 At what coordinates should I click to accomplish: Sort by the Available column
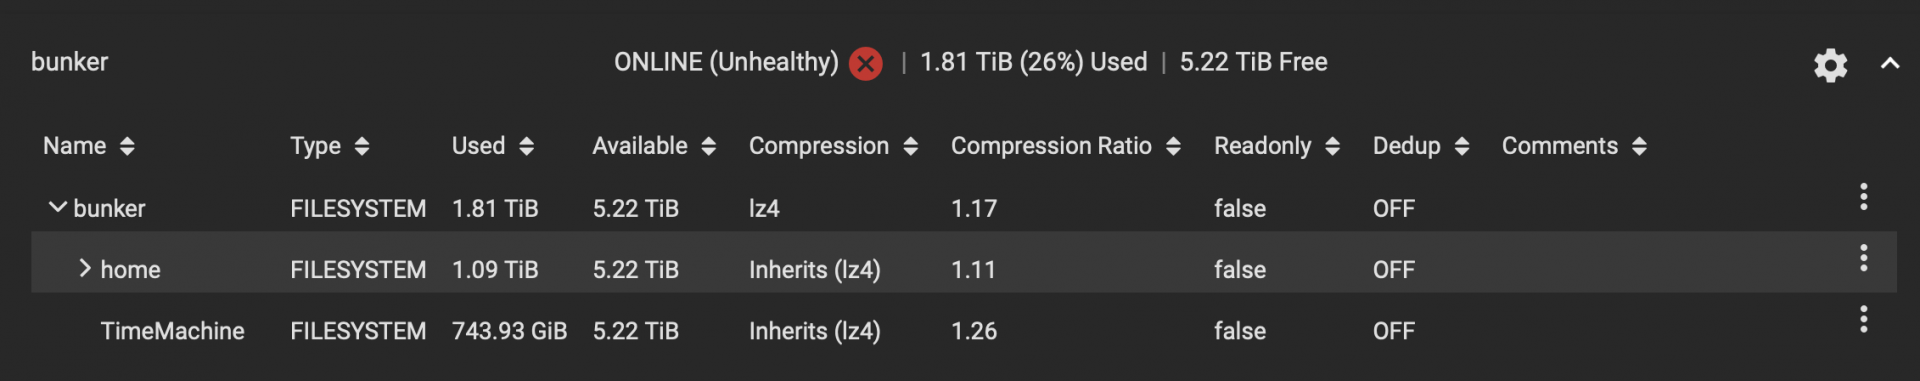tap(654, 146)
